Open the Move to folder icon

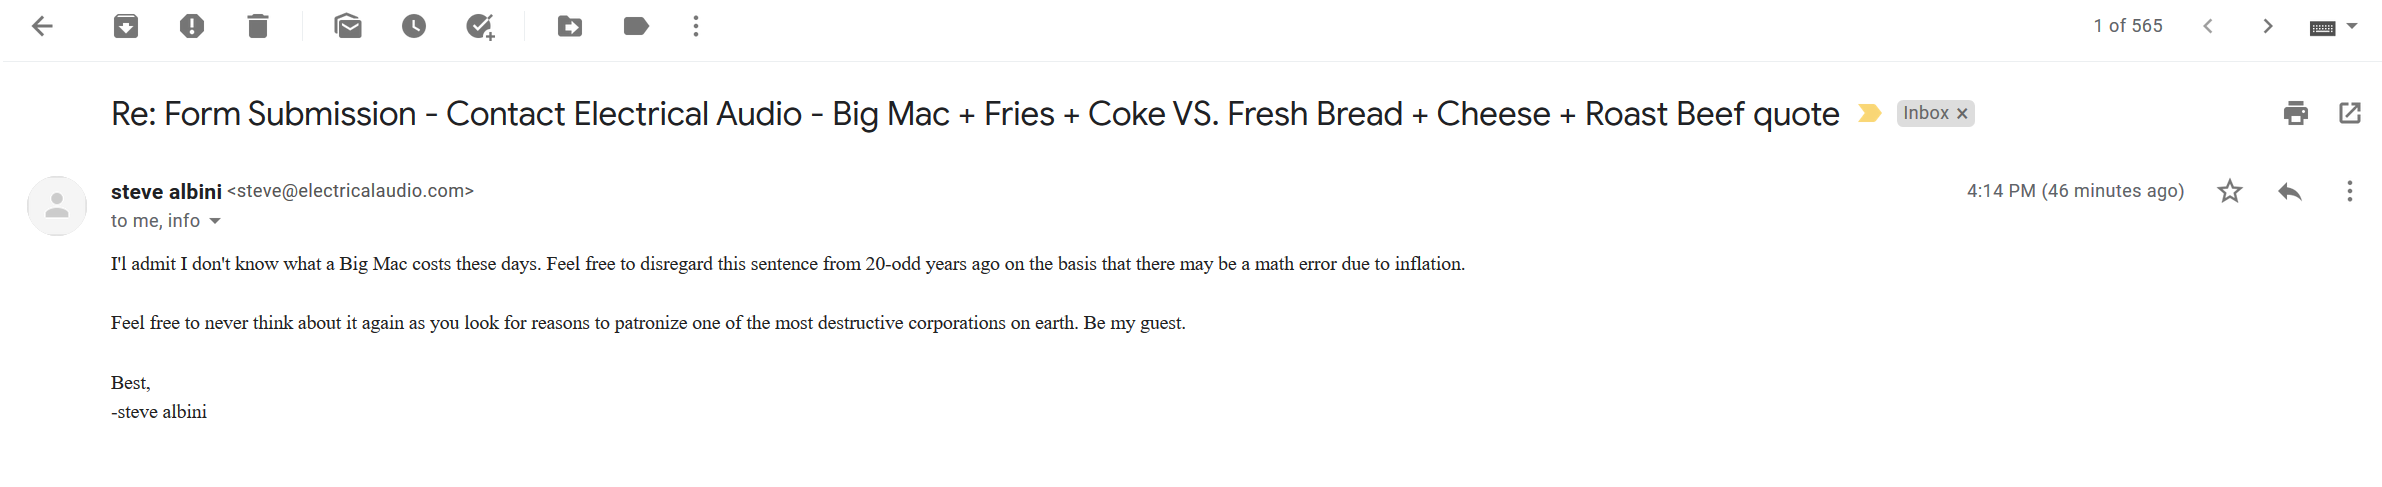pos(570,26)
